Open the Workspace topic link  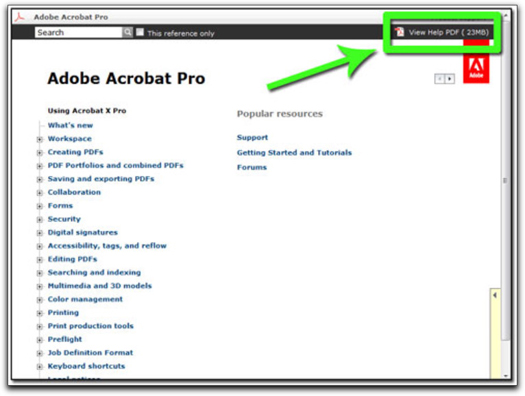tap(70, 139)
